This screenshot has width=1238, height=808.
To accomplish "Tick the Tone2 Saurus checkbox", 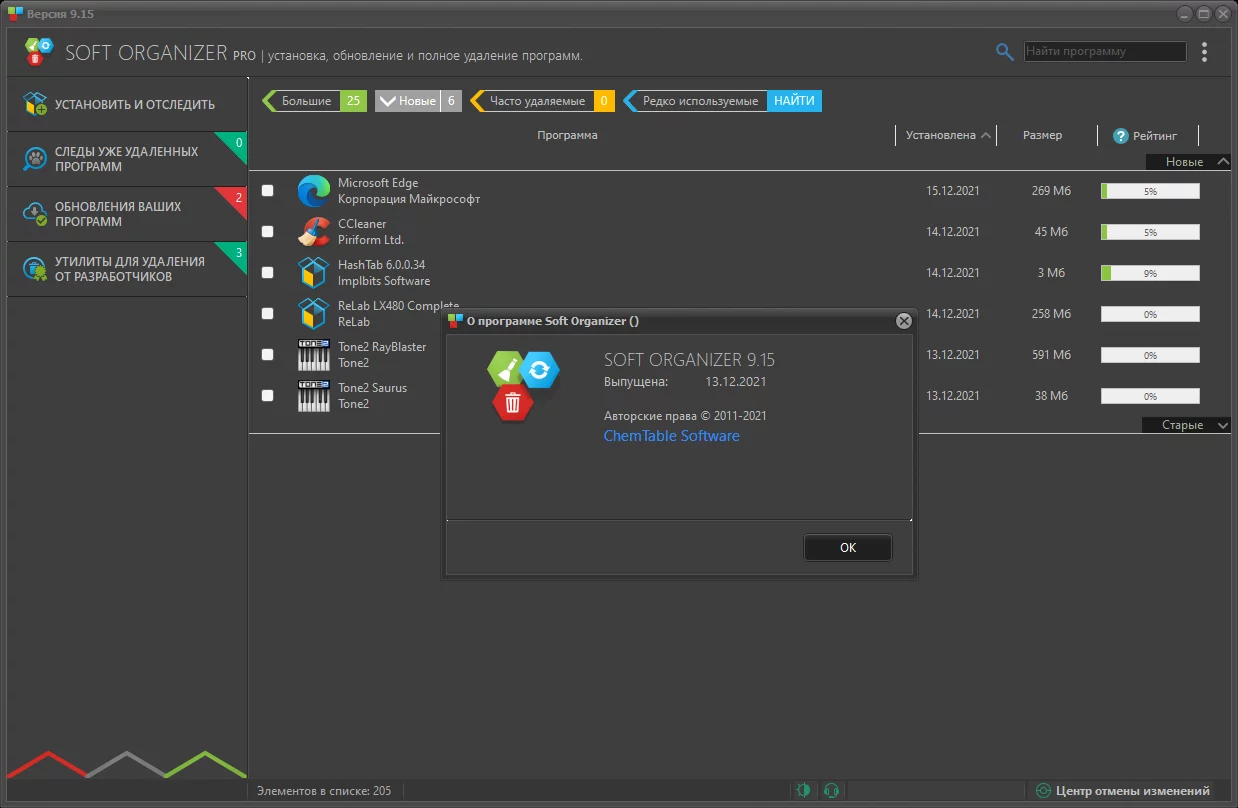I will [x=267, y=395].
